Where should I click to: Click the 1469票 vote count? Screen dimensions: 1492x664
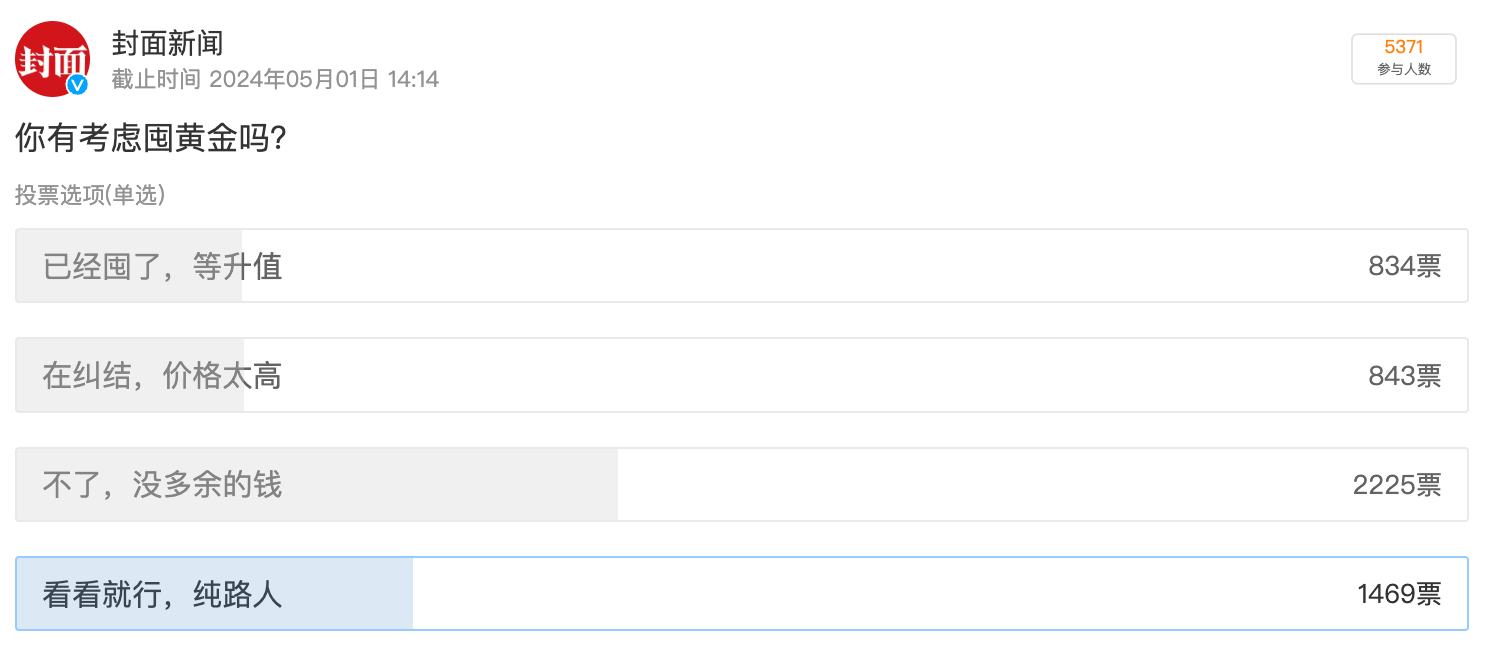1398,594
